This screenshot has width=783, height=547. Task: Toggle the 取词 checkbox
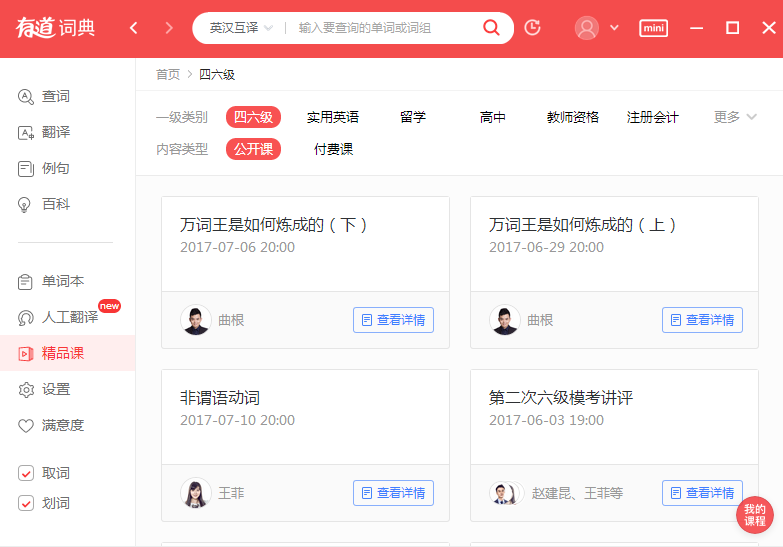point(27,473)
